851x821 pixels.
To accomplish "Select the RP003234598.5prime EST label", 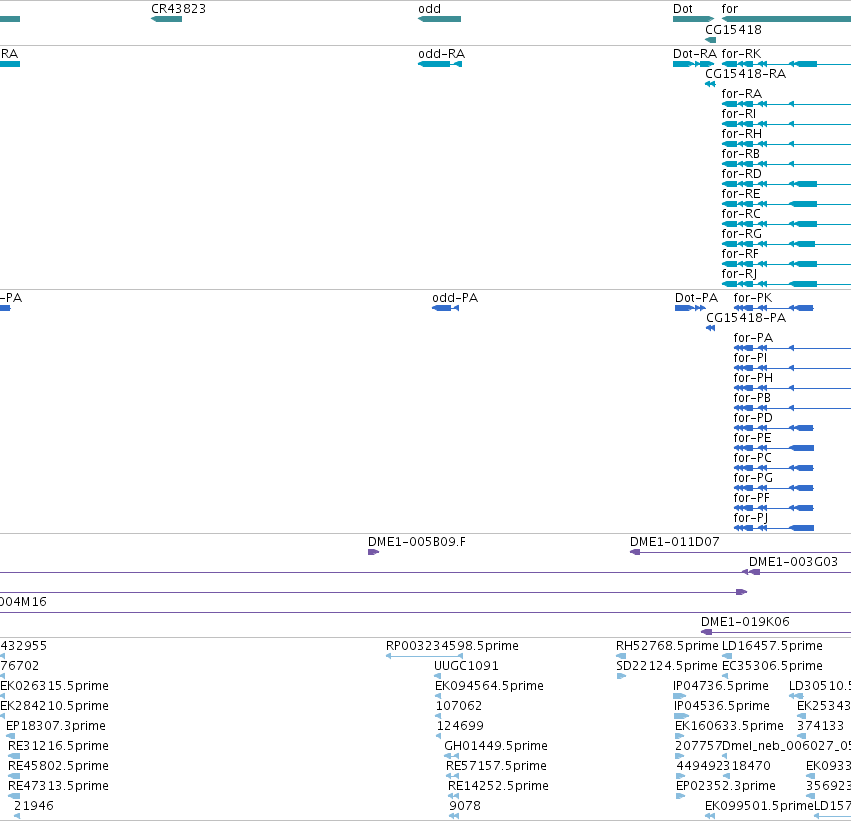I will click(452, 646).
